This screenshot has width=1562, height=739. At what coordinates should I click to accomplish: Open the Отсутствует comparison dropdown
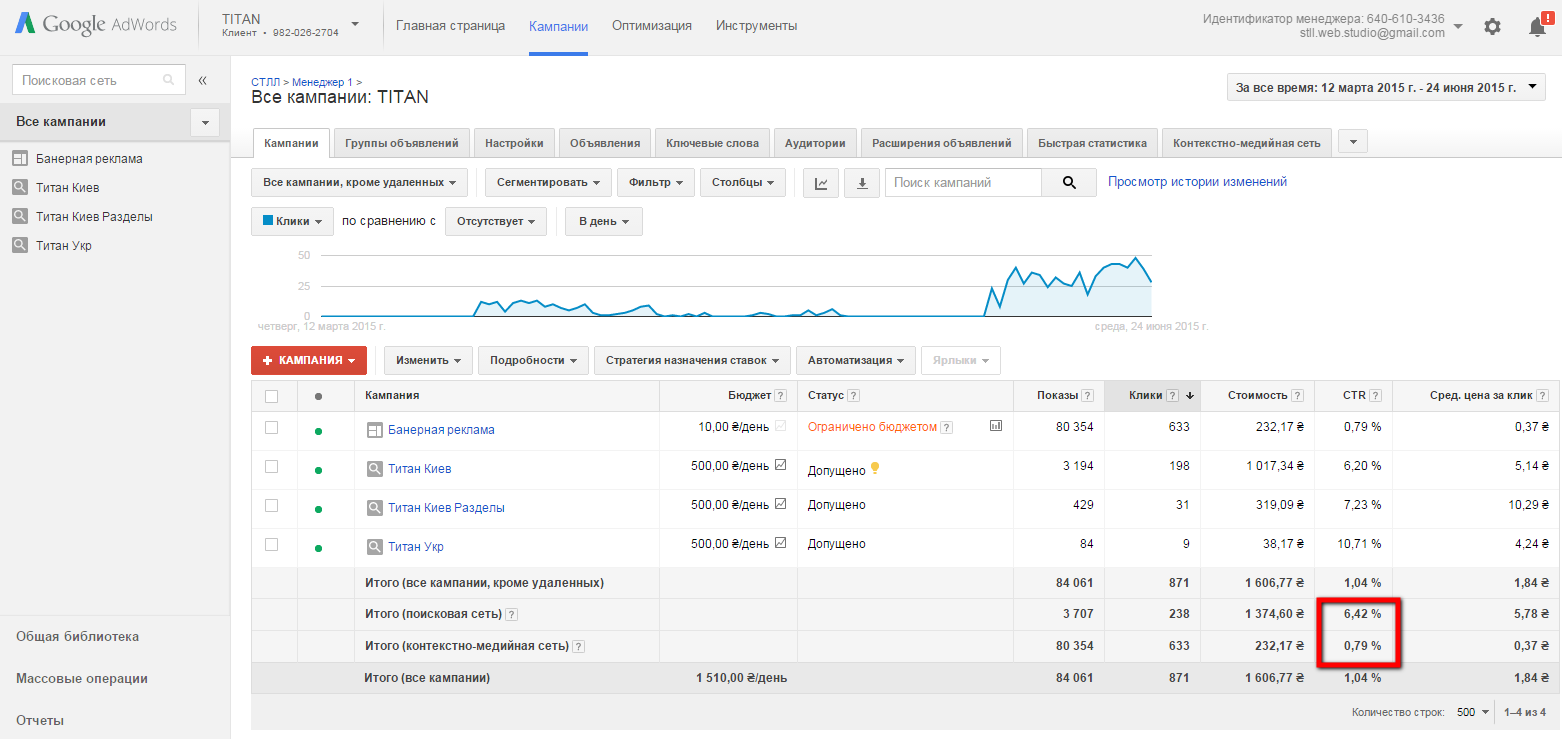coord(496,221)
